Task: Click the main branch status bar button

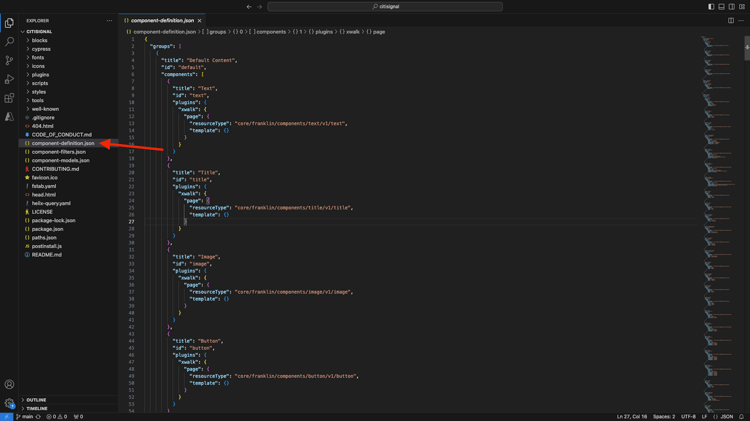Action: click(x=26, y=417)
